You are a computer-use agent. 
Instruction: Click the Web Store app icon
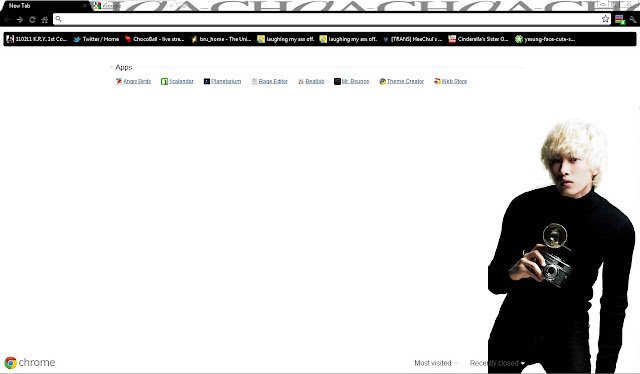437,81
